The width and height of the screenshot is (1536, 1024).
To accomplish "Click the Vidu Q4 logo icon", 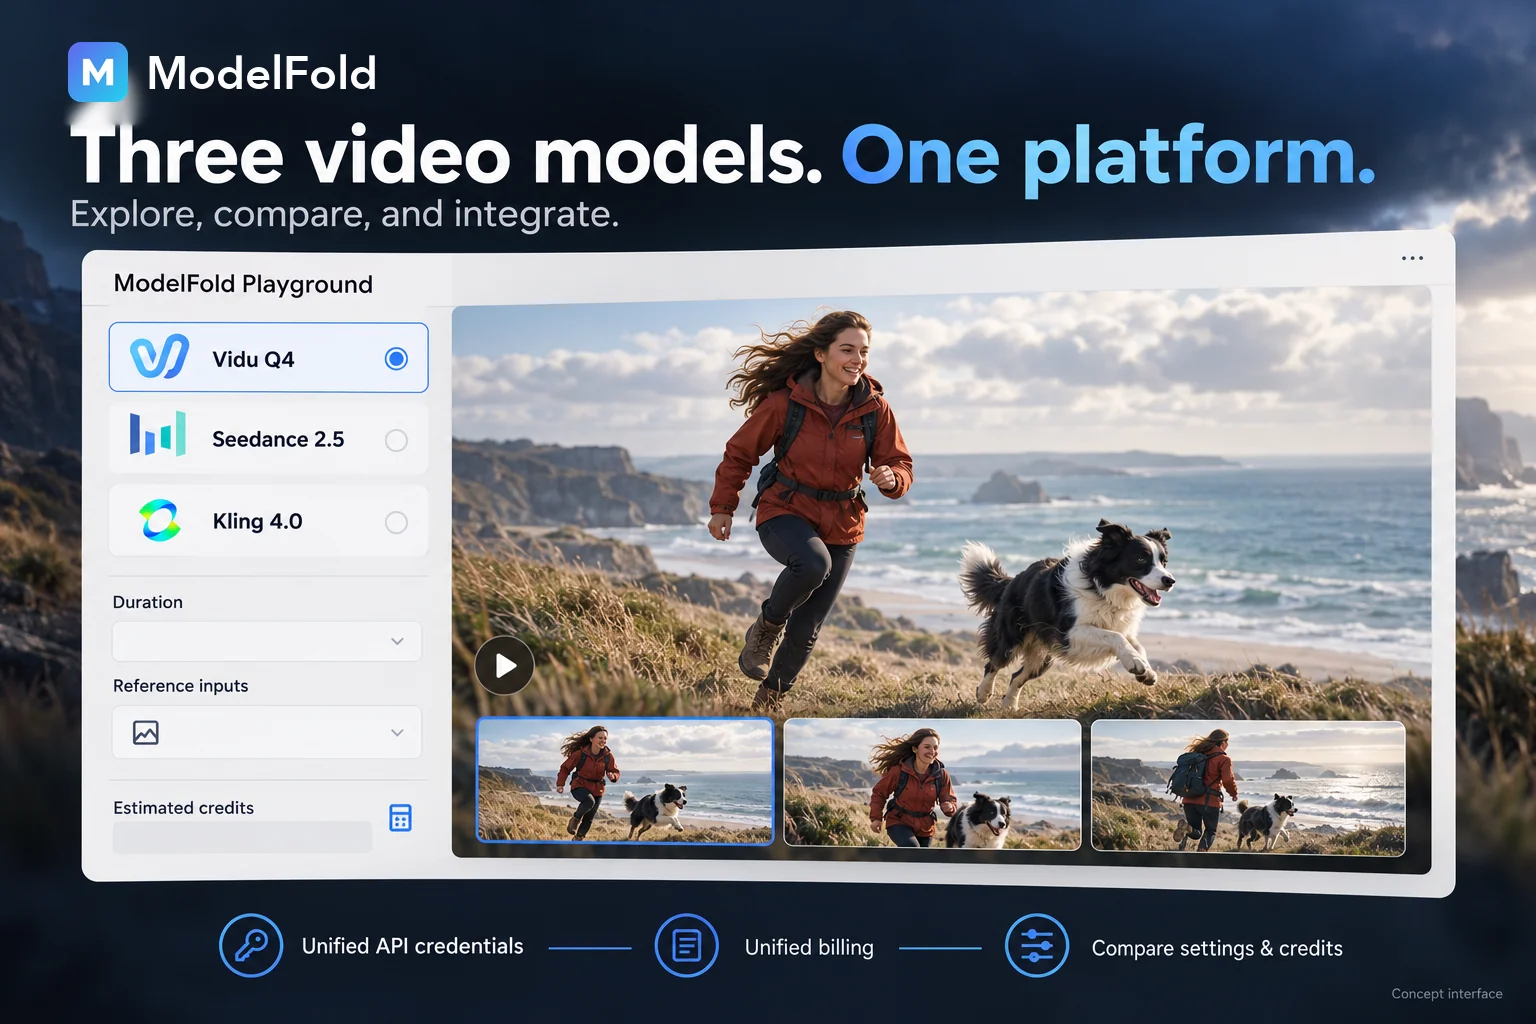I will [160, 357].
